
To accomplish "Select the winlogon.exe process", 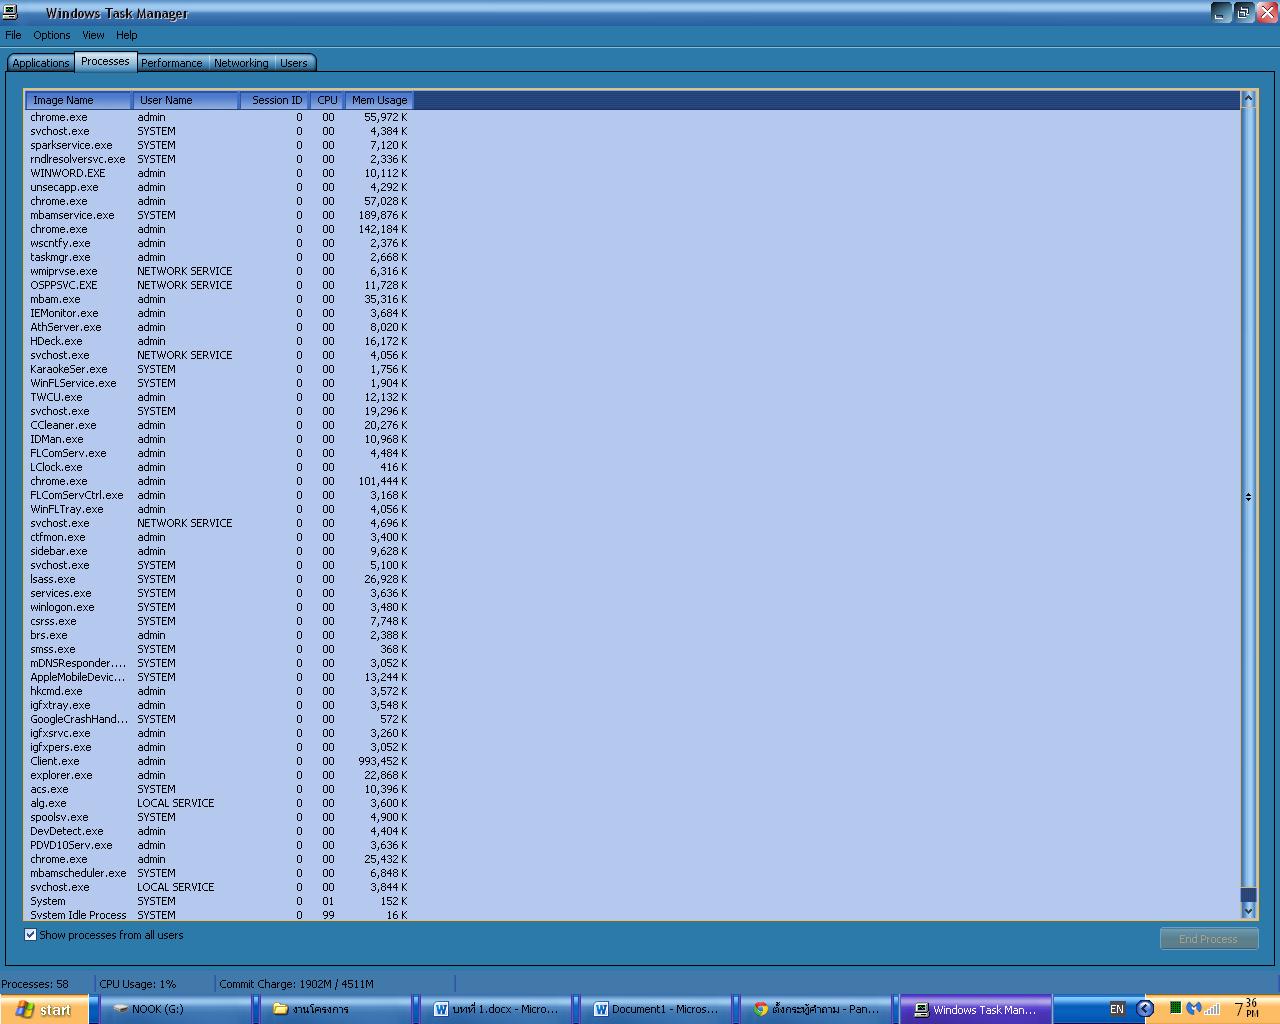I will pos(218,607).
